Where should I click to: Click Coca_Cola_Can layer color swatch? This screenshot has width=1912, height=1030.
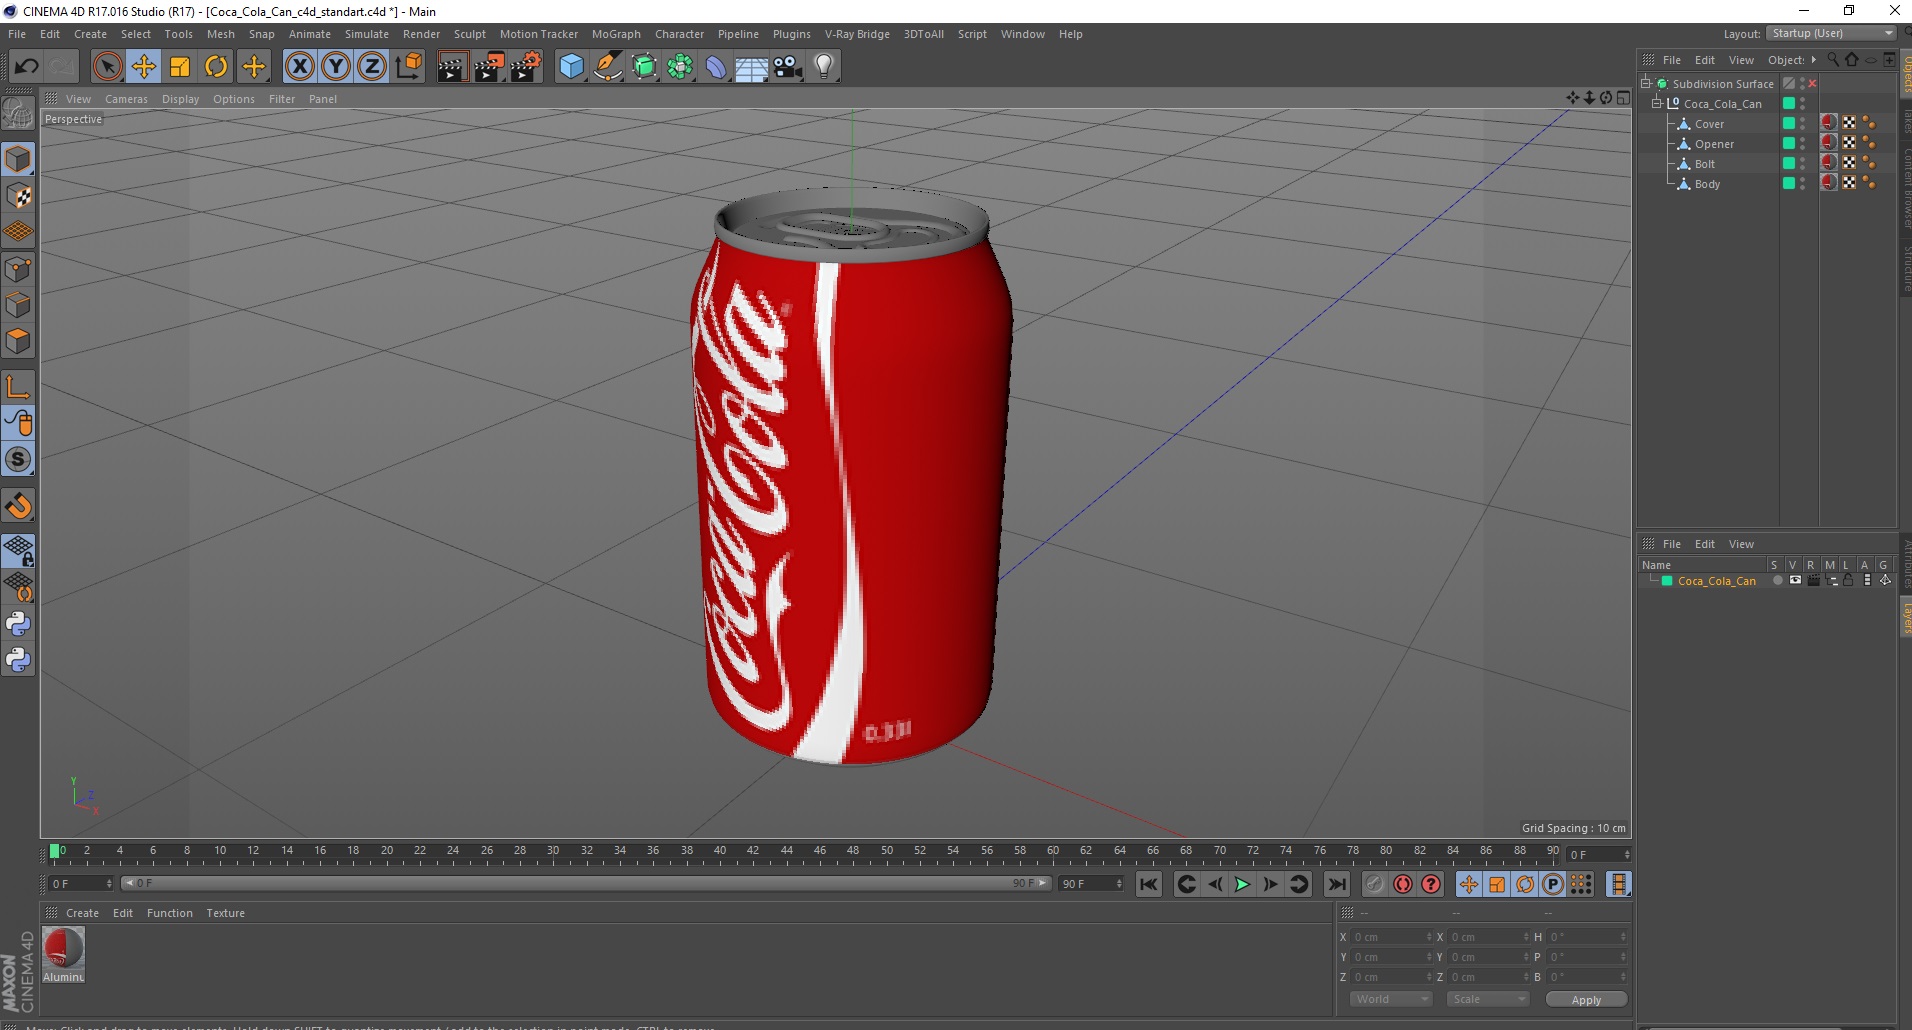(1667, 581)
